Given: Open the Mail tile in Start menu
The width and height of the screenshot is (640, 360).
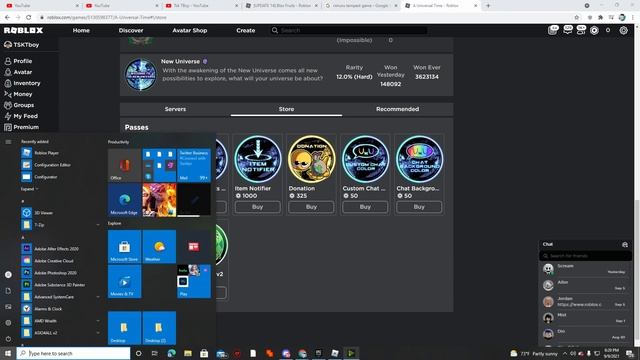Looking at the screenshot, I should pyautogui.click(x=194, y=165).
